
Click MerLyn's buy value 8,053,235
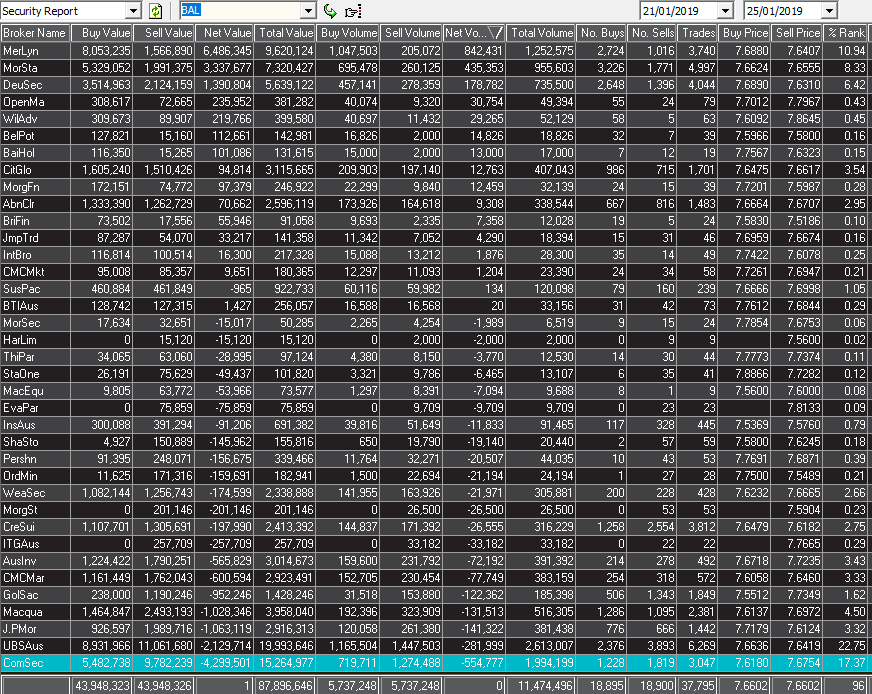[x=106, y=51]
